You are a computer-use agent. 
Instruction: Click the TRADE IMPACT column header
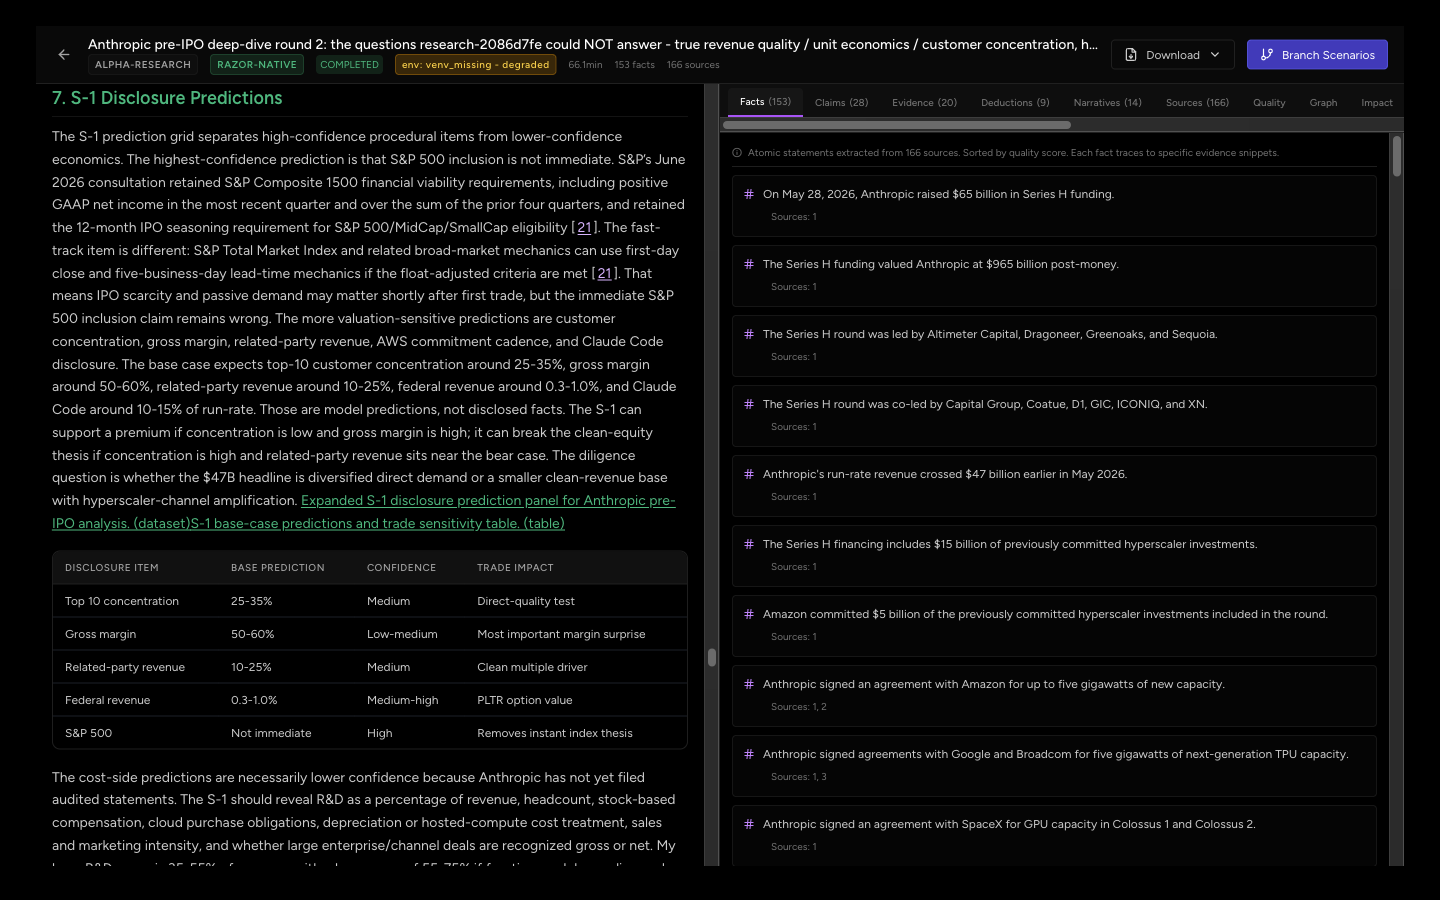(515, 568)
